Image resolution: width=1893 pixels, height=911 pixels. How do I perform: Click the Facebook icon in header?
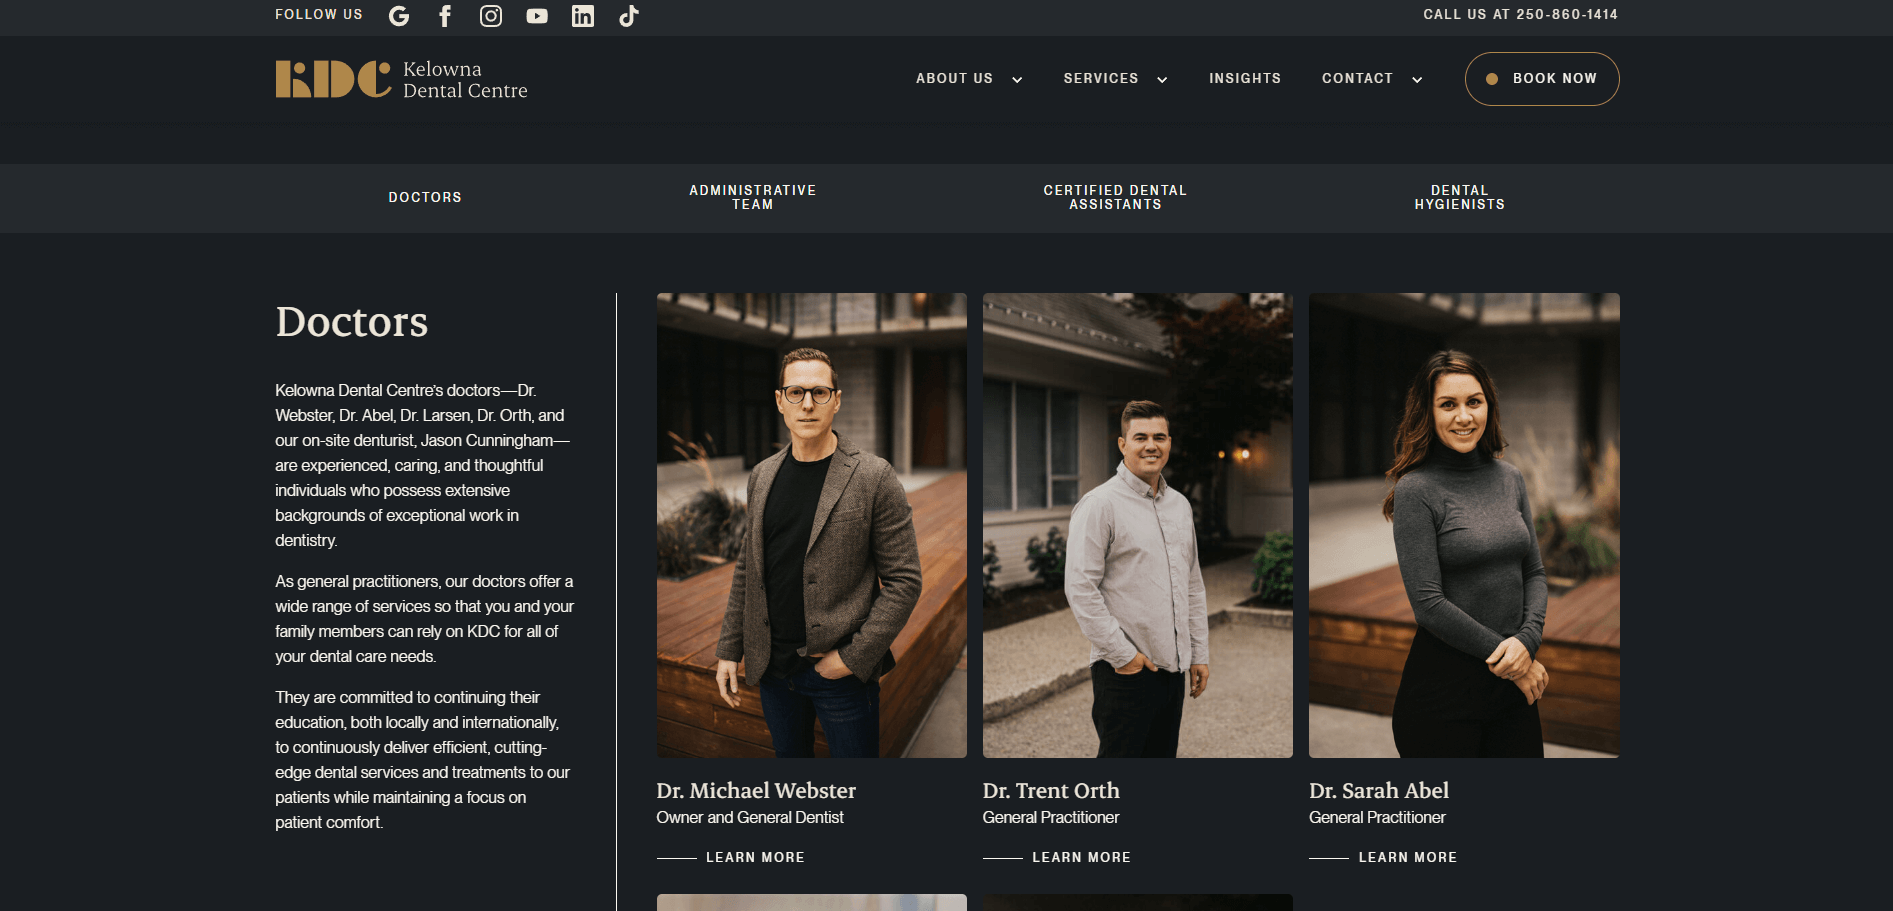tap(445, 16)
